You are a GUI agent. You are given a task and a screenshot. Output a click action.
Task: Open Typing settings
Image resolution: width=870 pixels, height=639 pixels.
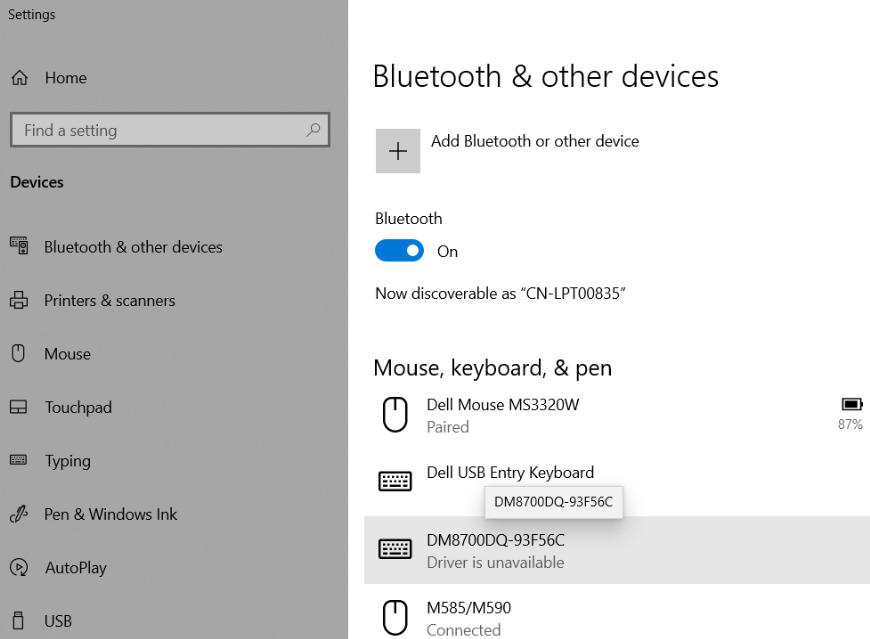click(x=68, y=462)
